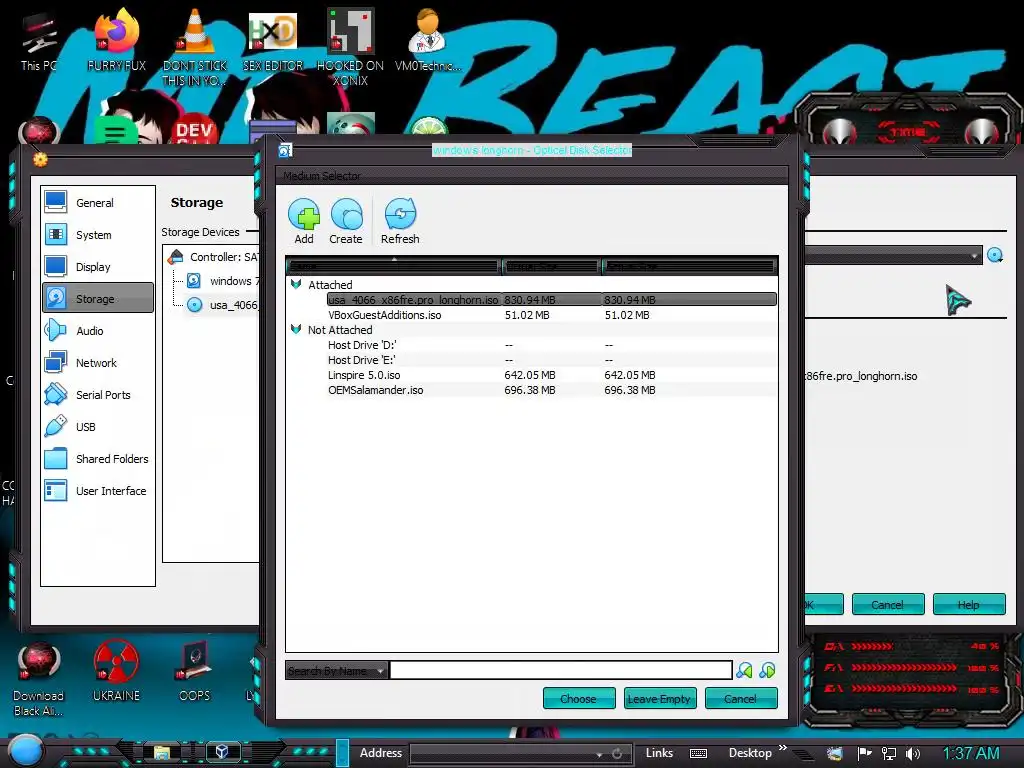Open General settings category

[x=98, y=202]
